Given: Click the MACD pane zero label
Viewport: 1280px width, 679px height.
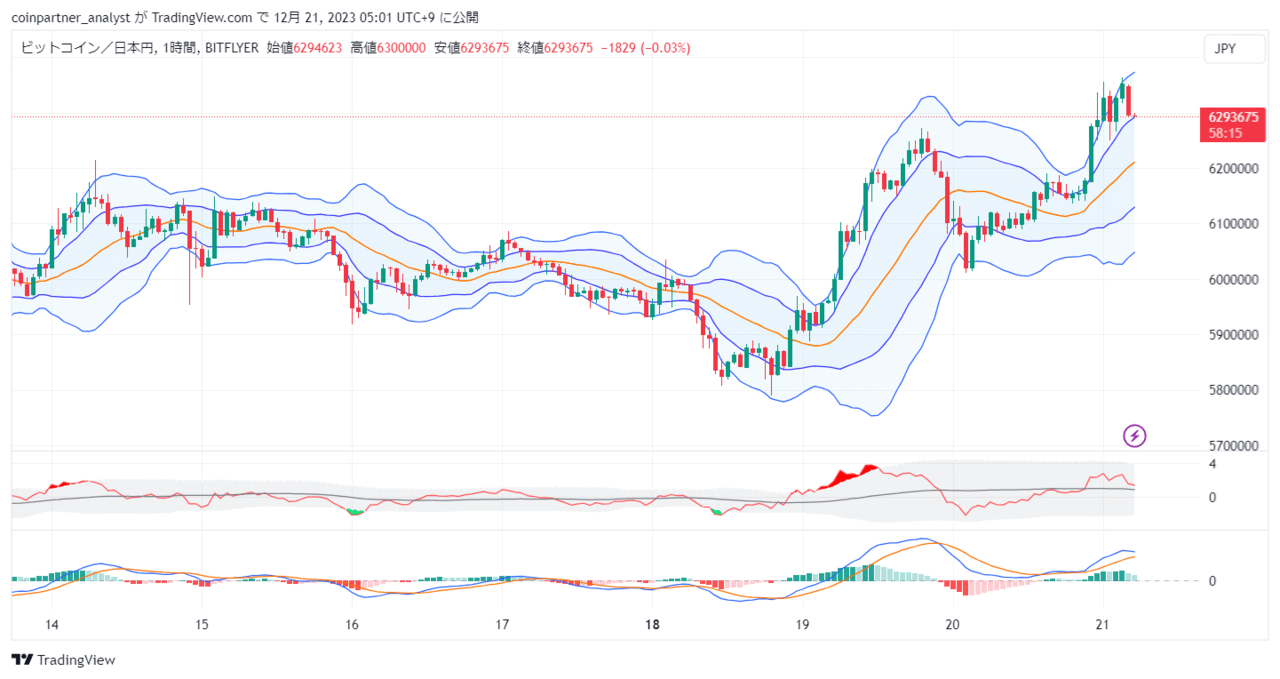Looking at the screenshot, I should [1212, 581].
